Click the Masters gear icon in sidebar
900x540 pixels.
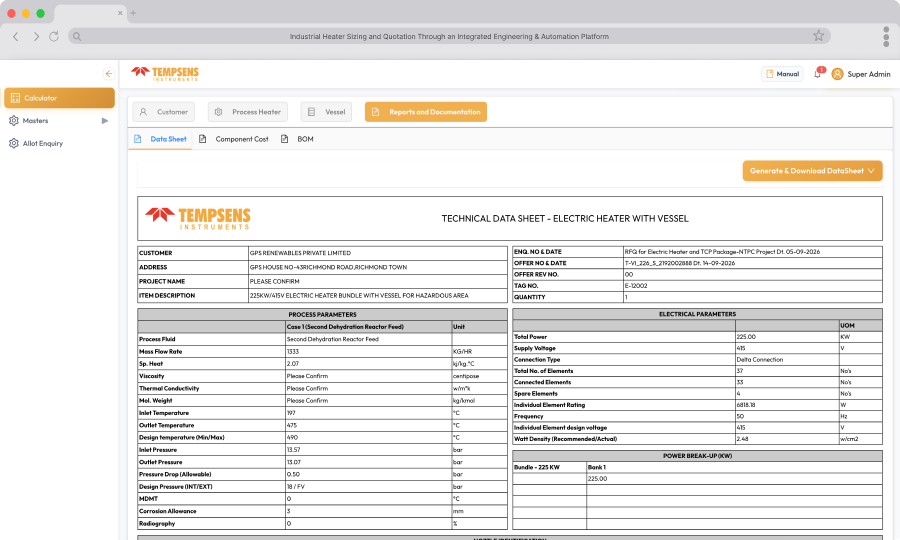coord(14,121)
